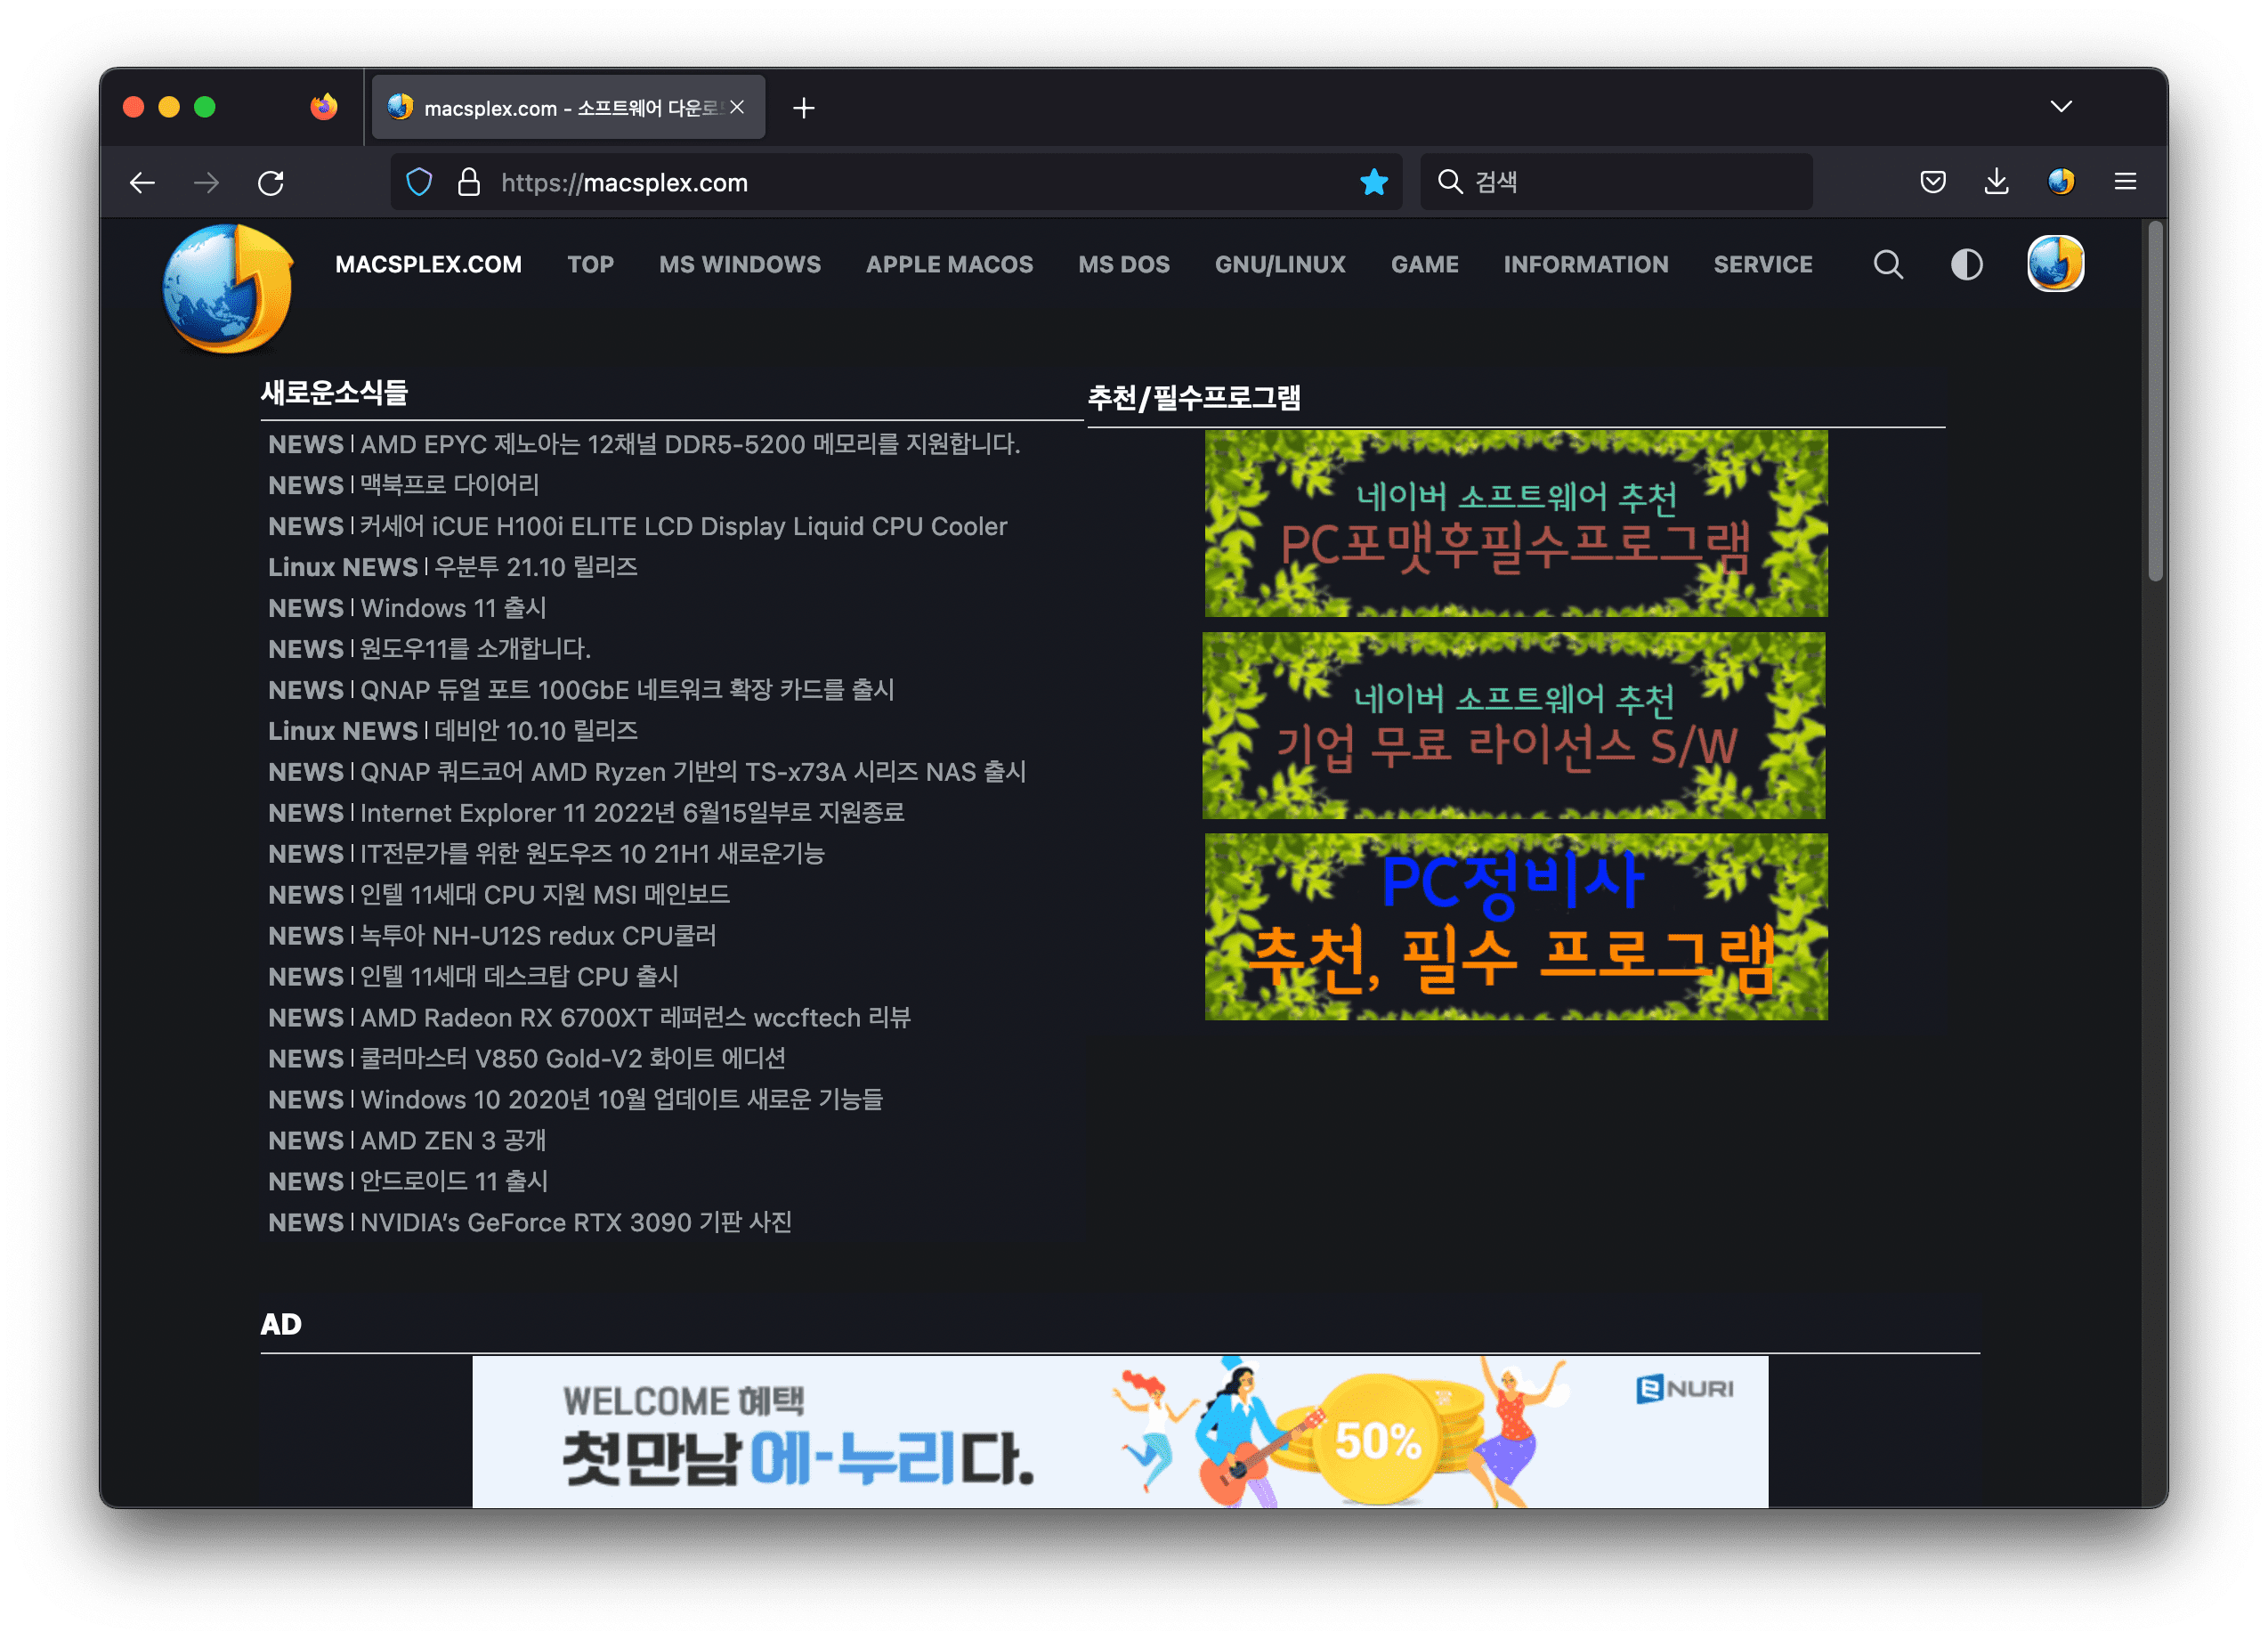Open the MS DOS menu
This screenshot has height=1640, width=2268.
click(x=1124, y=265)
